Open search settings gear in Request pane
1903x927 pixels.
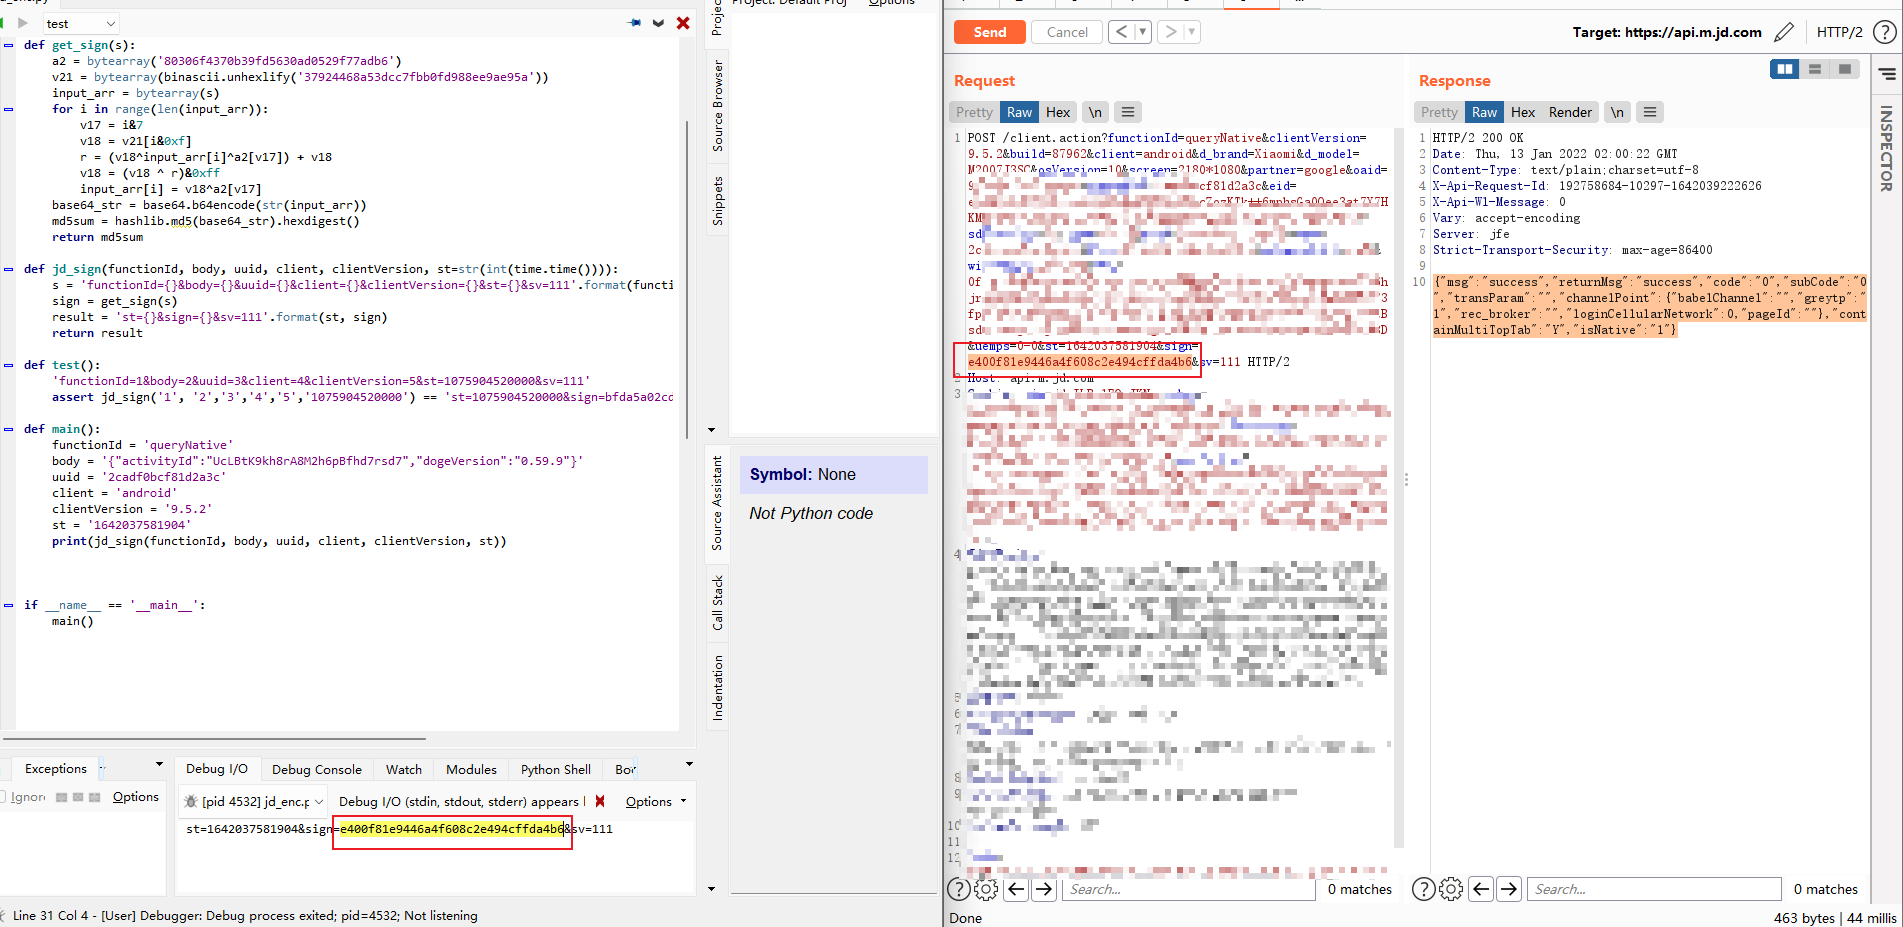click(x=986, y=889)
